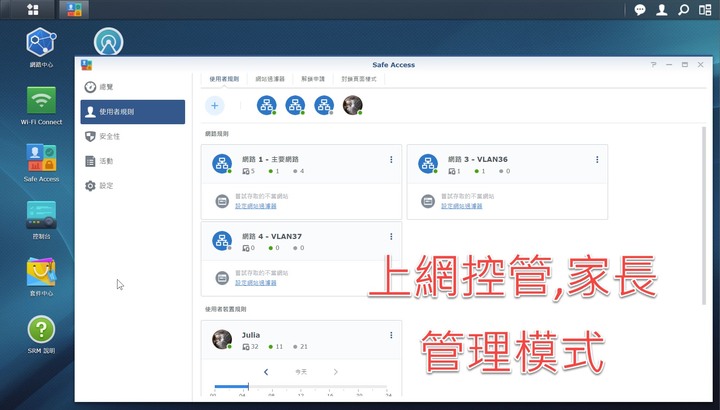Open the notifications chat bubble icon
Screen dimensions: 720x410
(640, 10)
